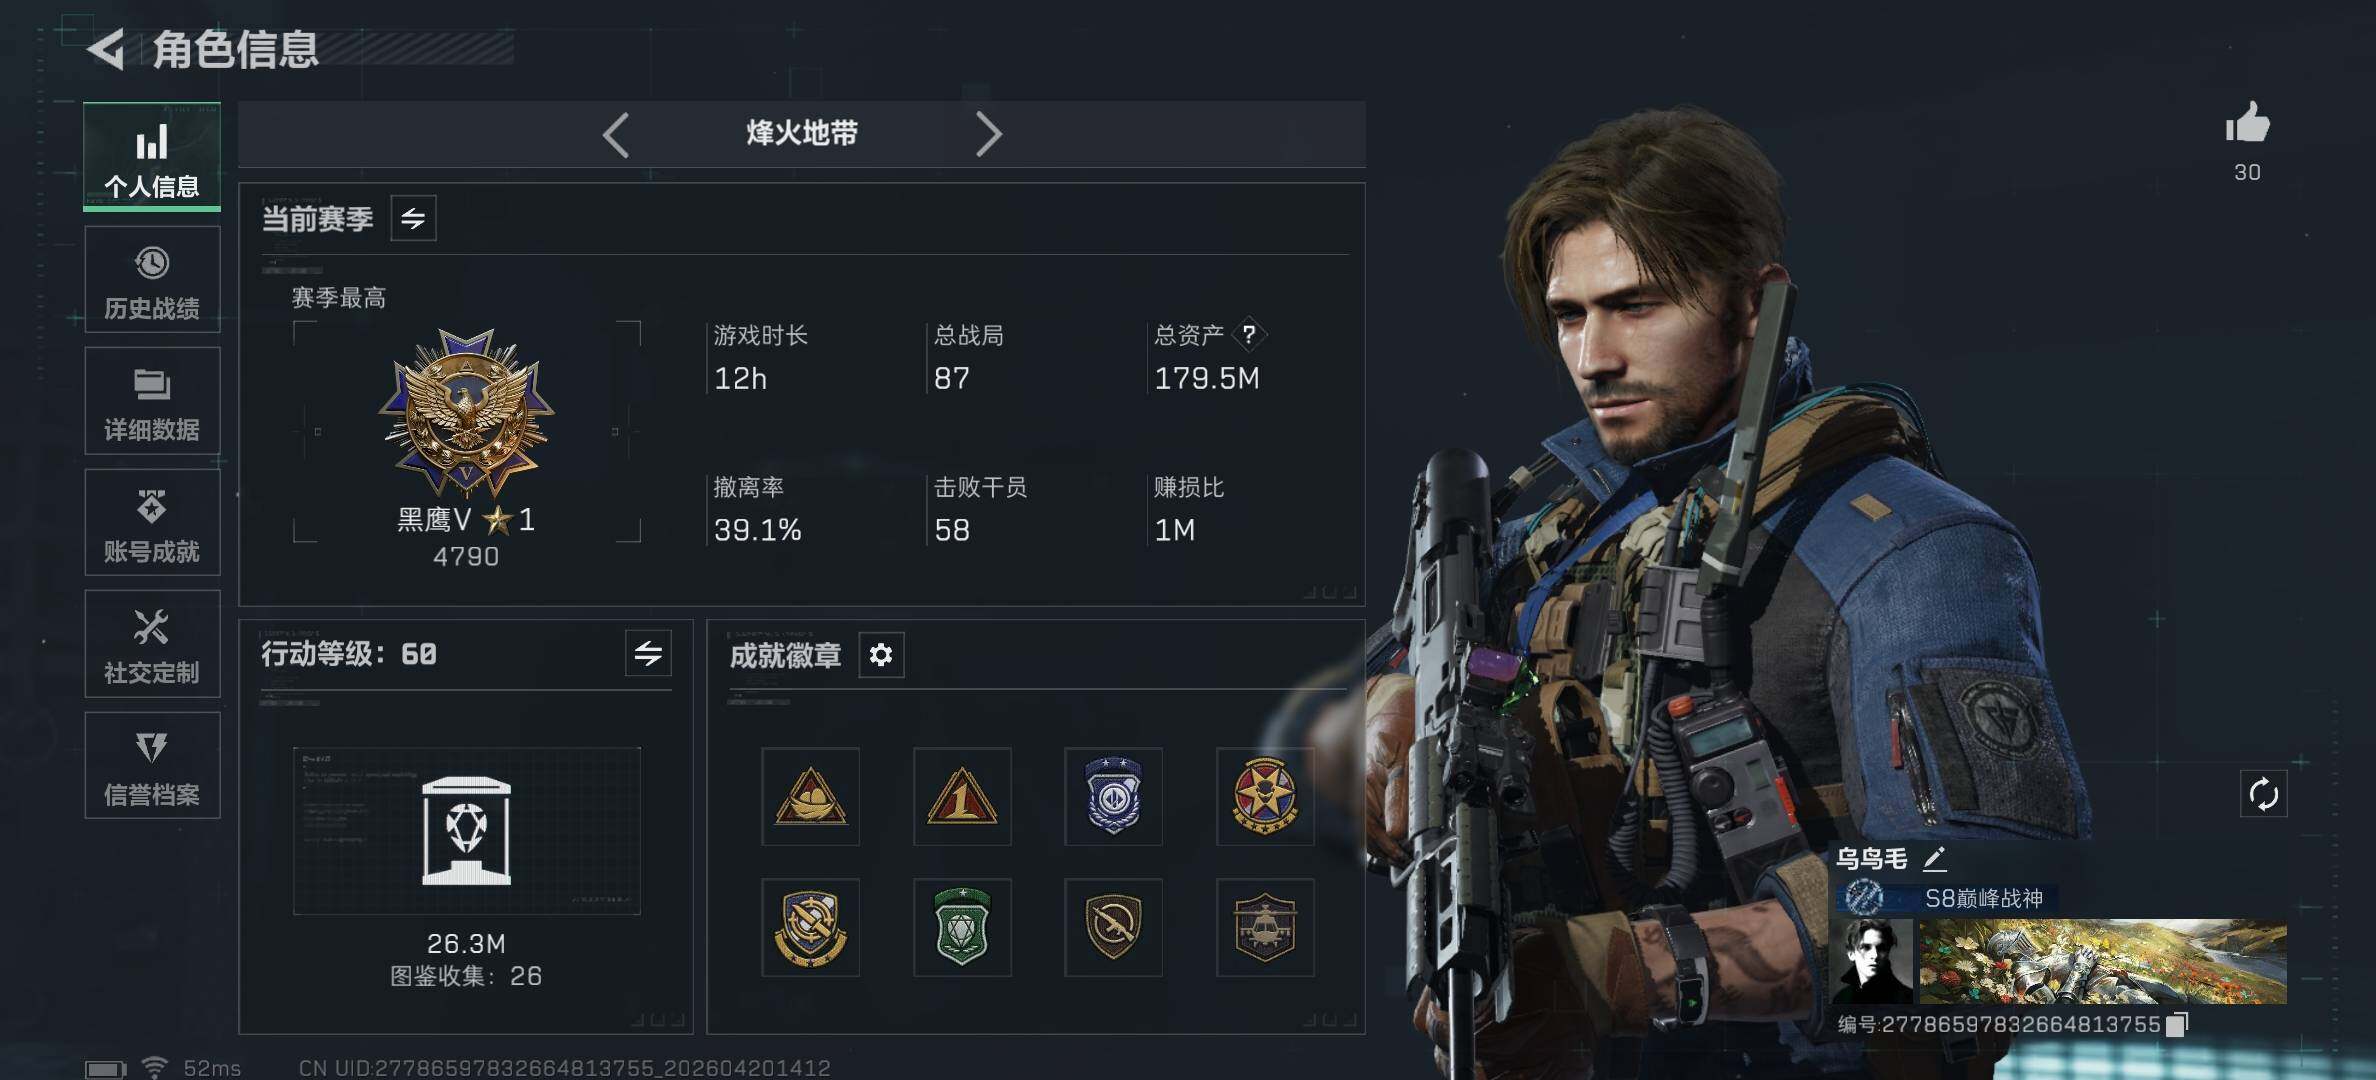The width and height of the screenshot is (2376, 1080).
Task: Select the red triangle number 1 badge
Action: pyautogui.click(x=962, y=796)
